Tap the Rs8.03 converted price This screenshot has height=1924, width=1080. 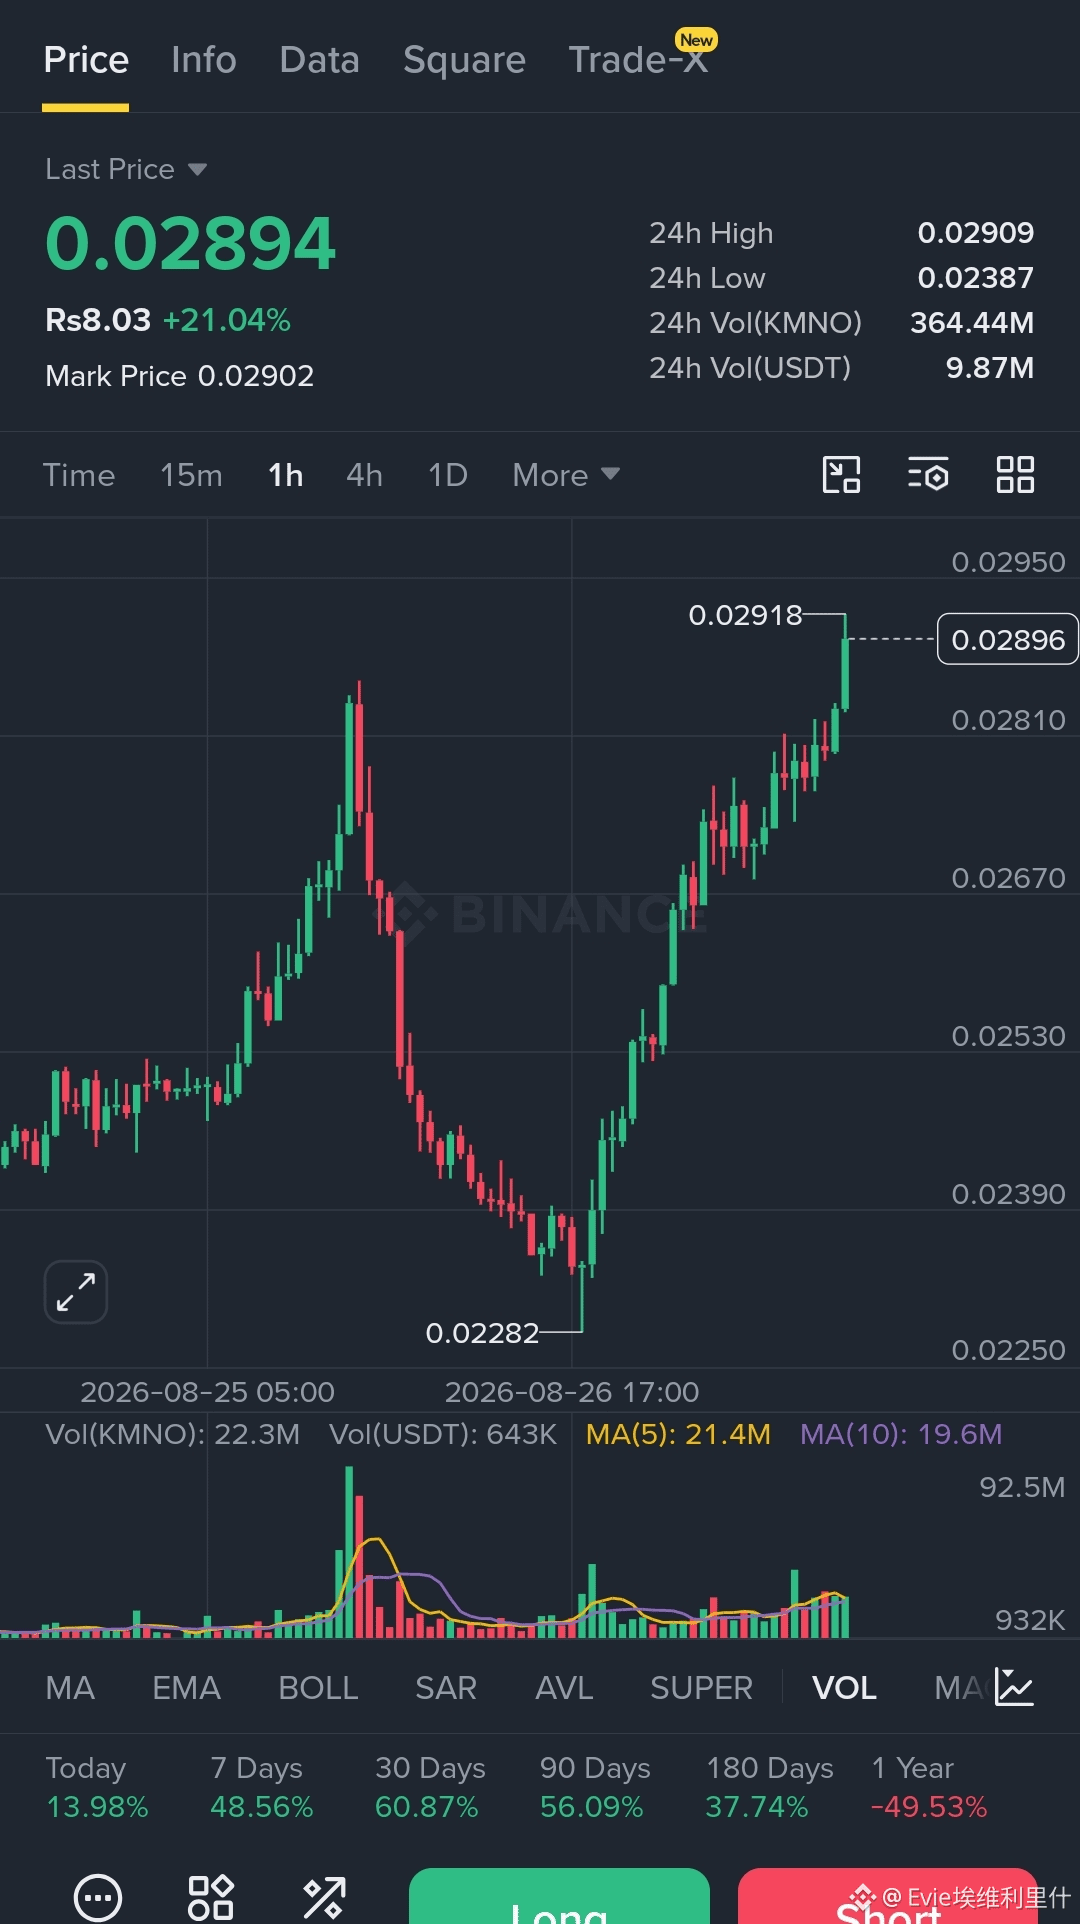click(98, 320)
